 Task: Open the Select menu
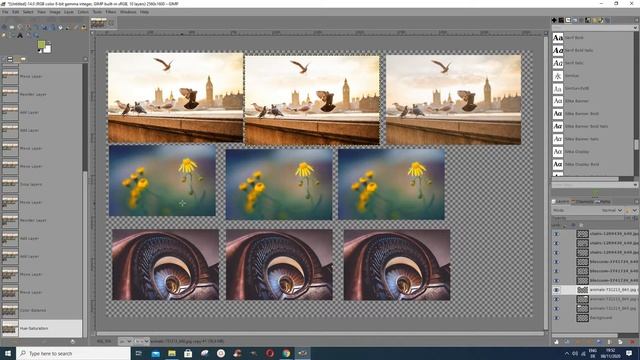pos(28,12)
